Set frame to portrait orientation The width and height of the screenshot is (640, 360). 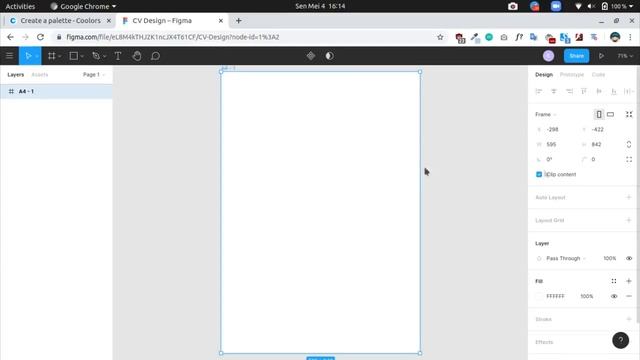click(x=599, y=114)
